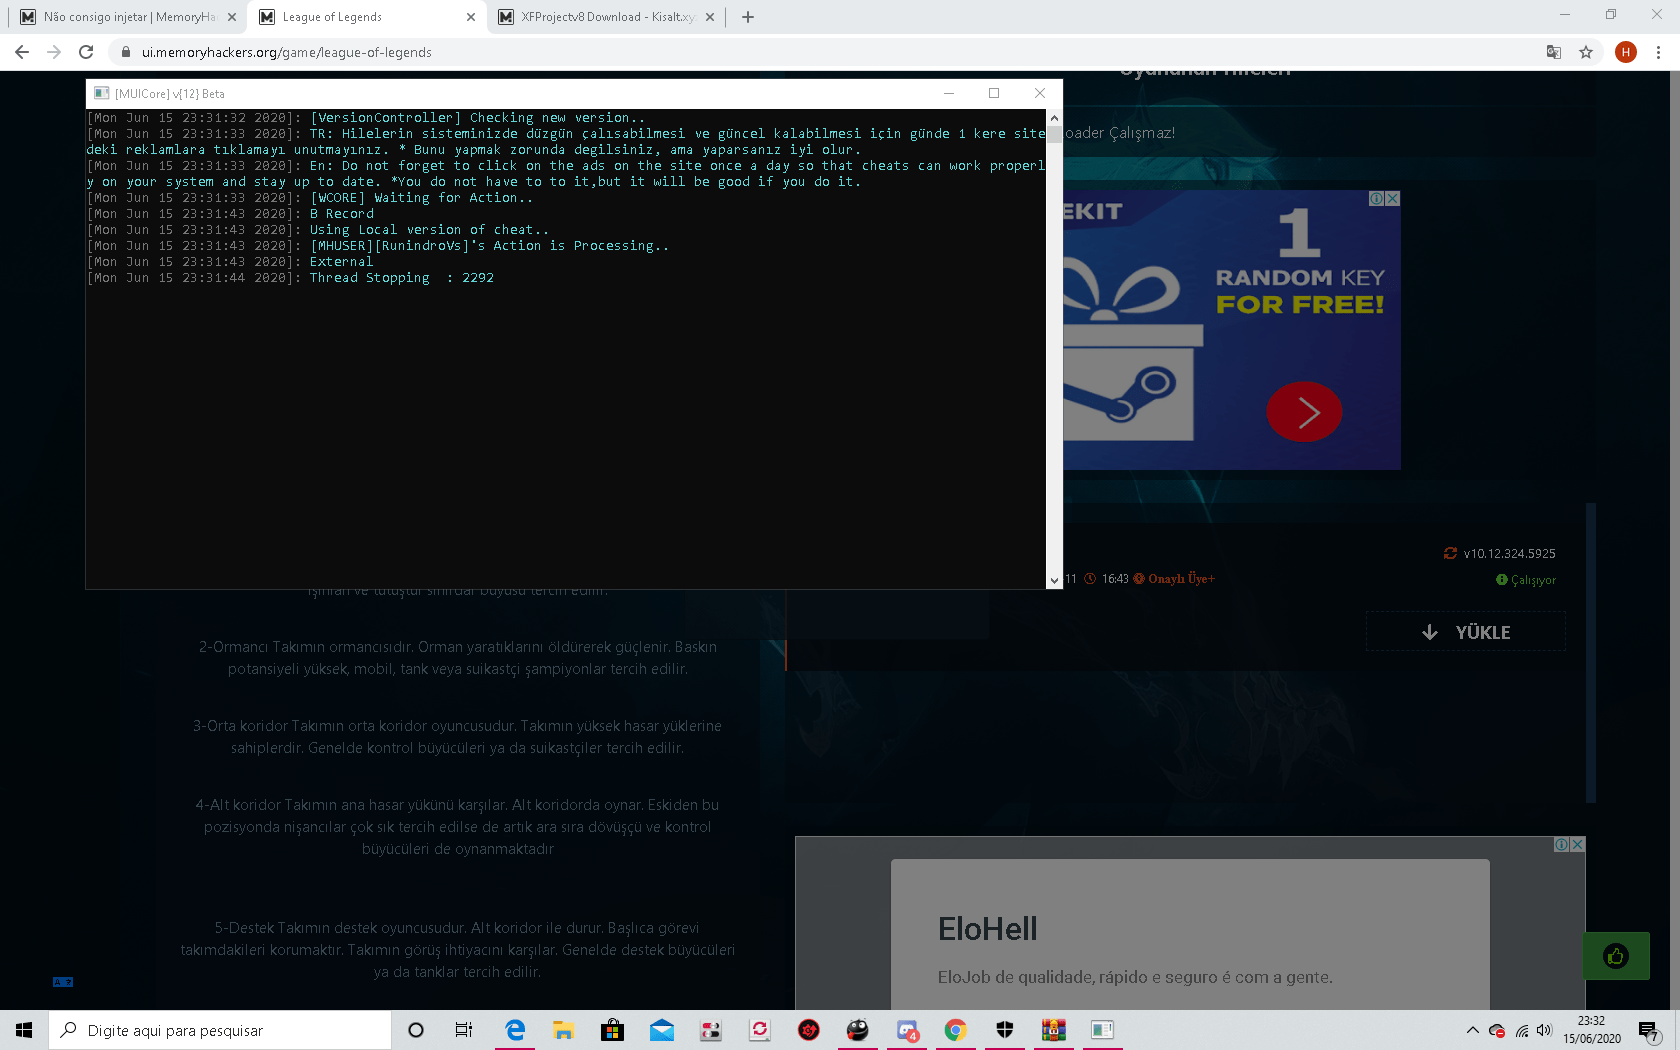The image size is (1680, 1050).
Task: Click the MUICore console taskbar icon
Action: pyautogui.click(x=1102, y=1030)
